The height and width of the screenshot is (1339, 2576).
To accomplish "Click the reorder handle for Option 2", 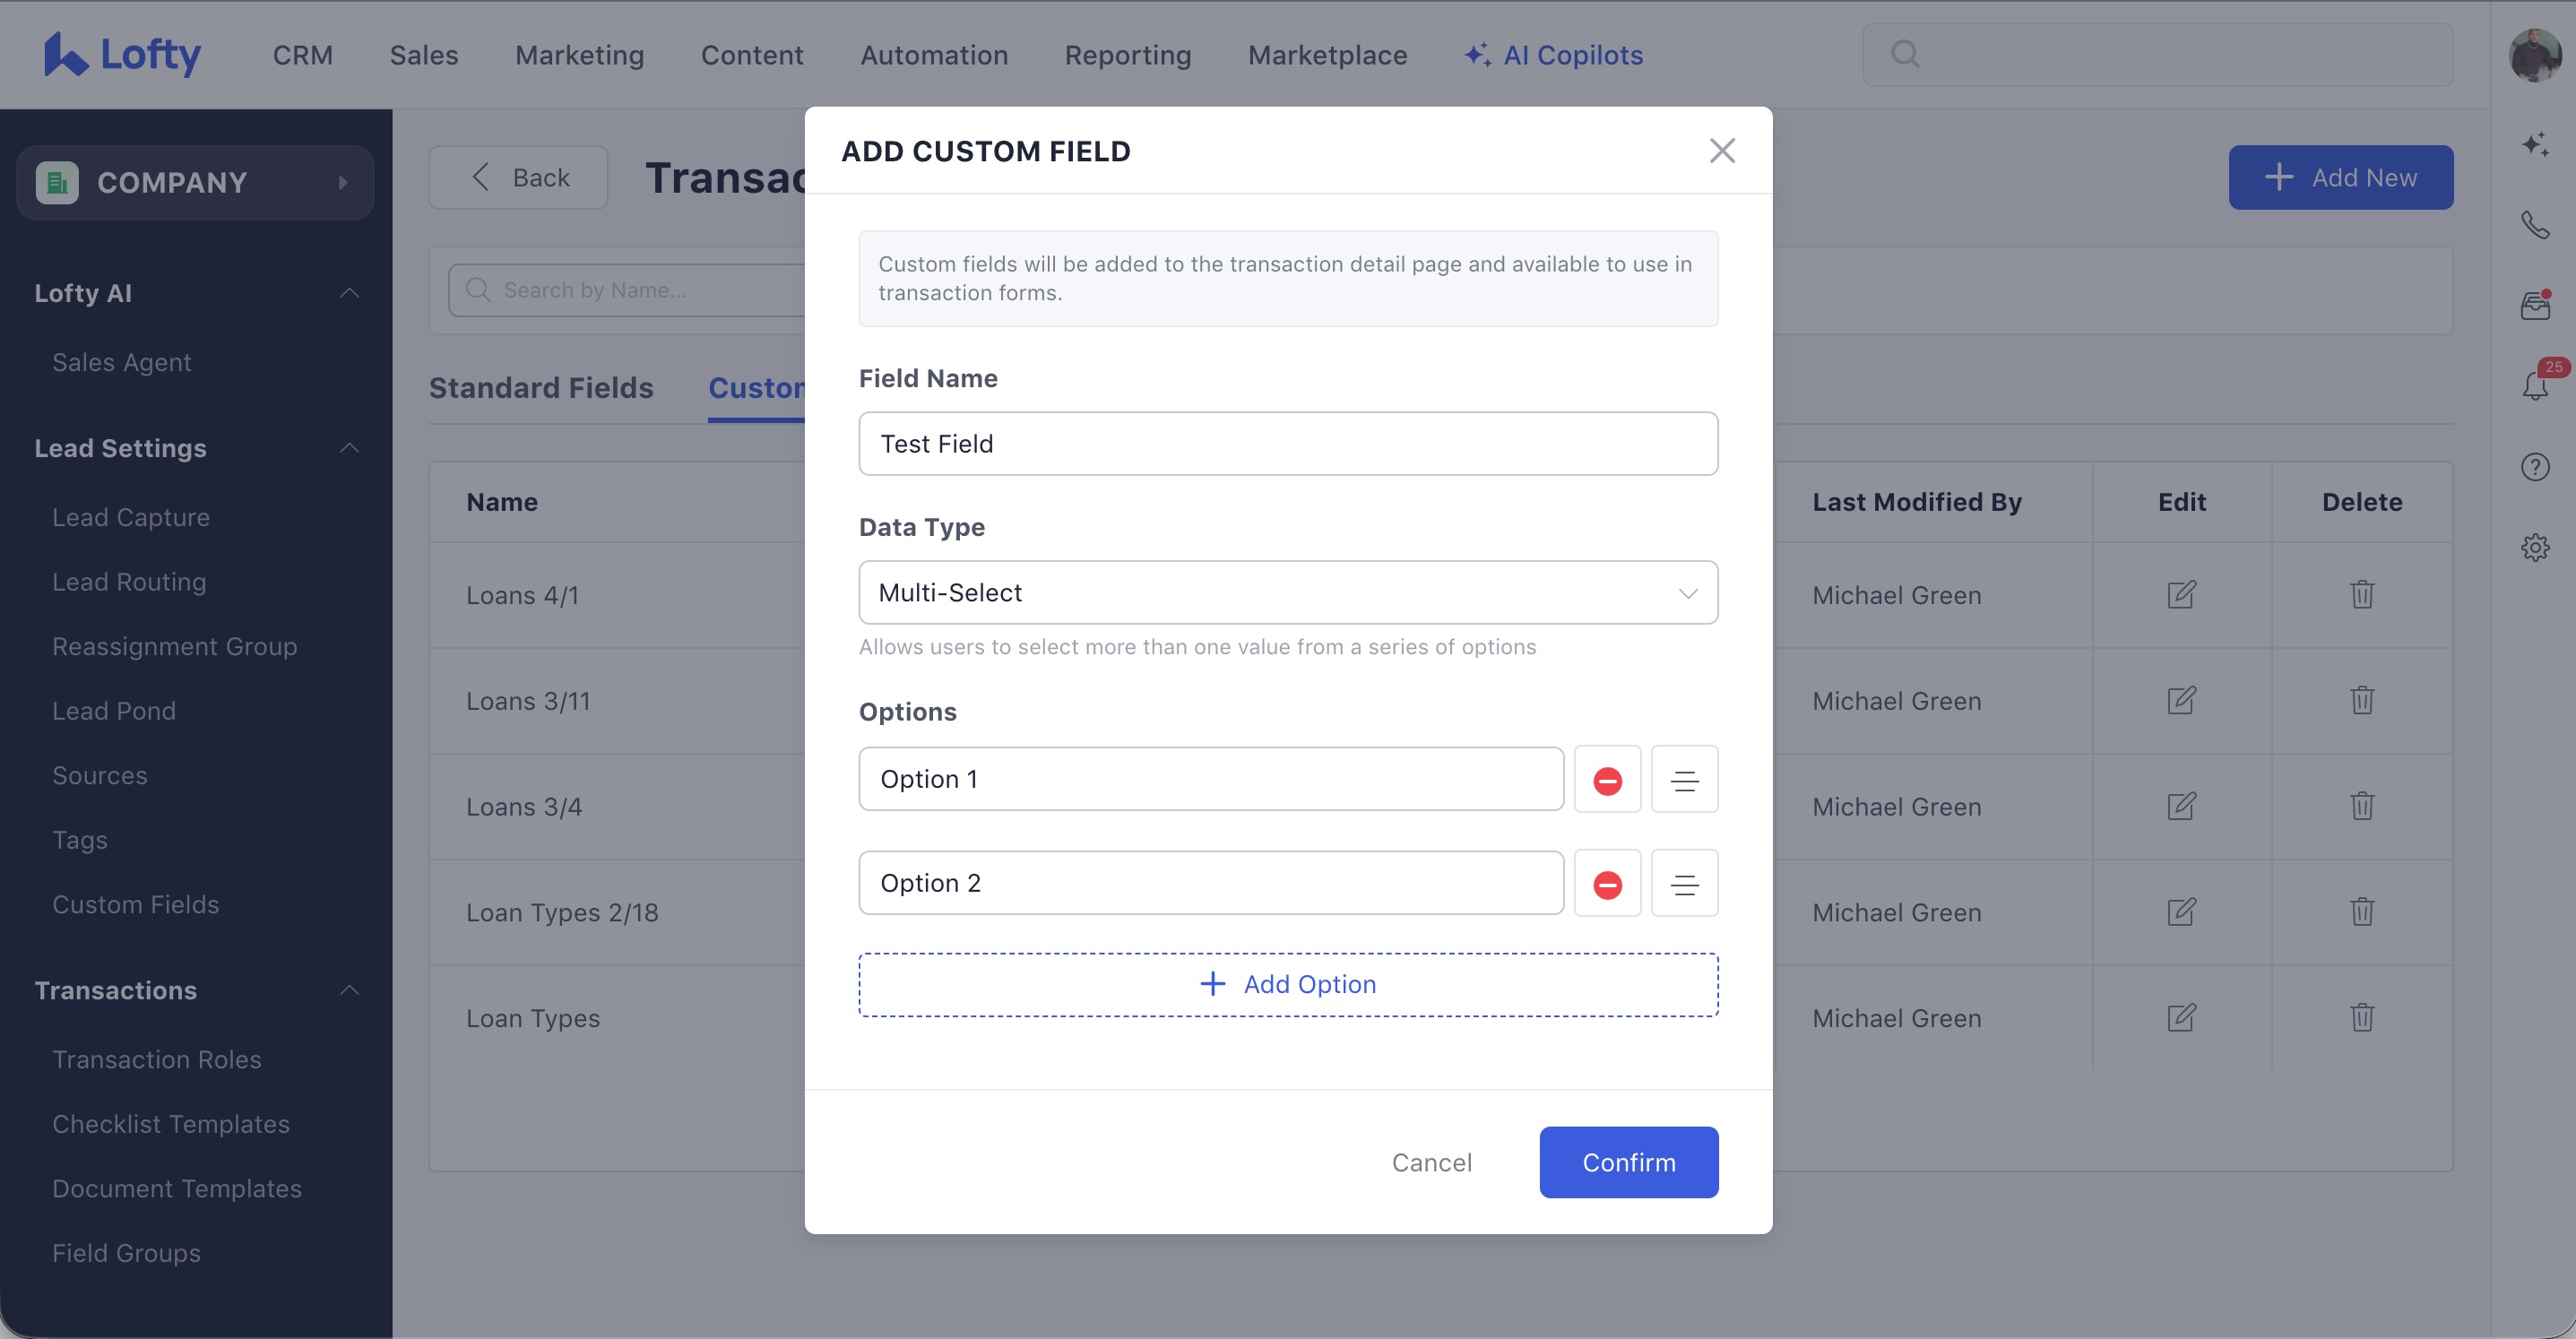I will click(1684, 884).
